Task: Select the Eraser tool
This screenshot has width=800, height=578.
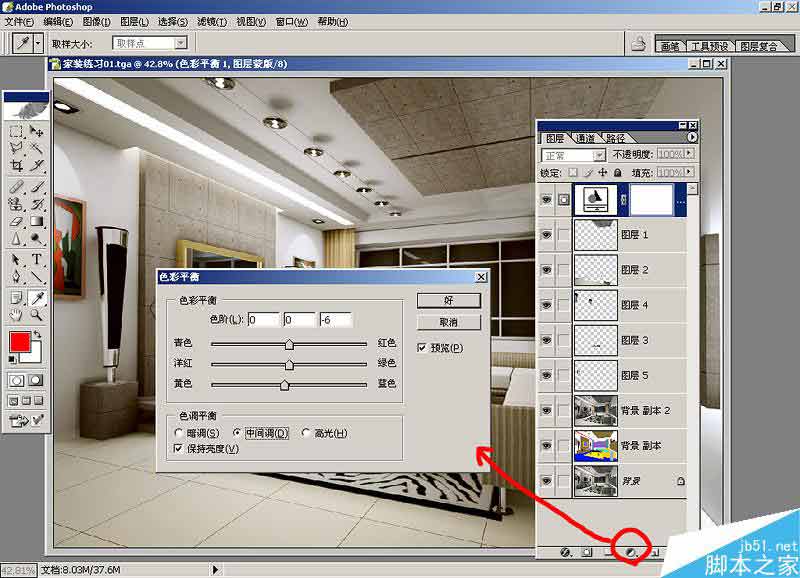Action: (x=16, y=221)
